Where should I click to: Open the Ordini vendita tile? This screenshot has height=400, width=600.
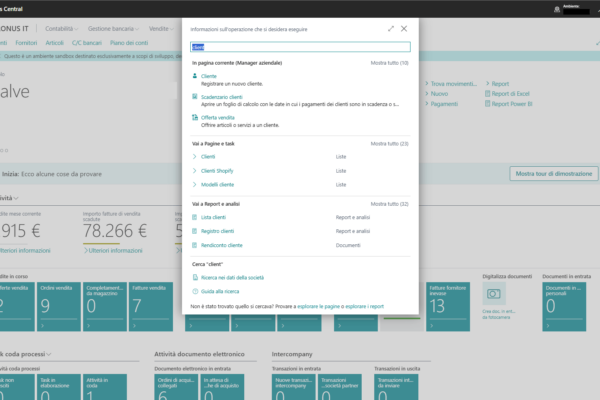point(59,307)
